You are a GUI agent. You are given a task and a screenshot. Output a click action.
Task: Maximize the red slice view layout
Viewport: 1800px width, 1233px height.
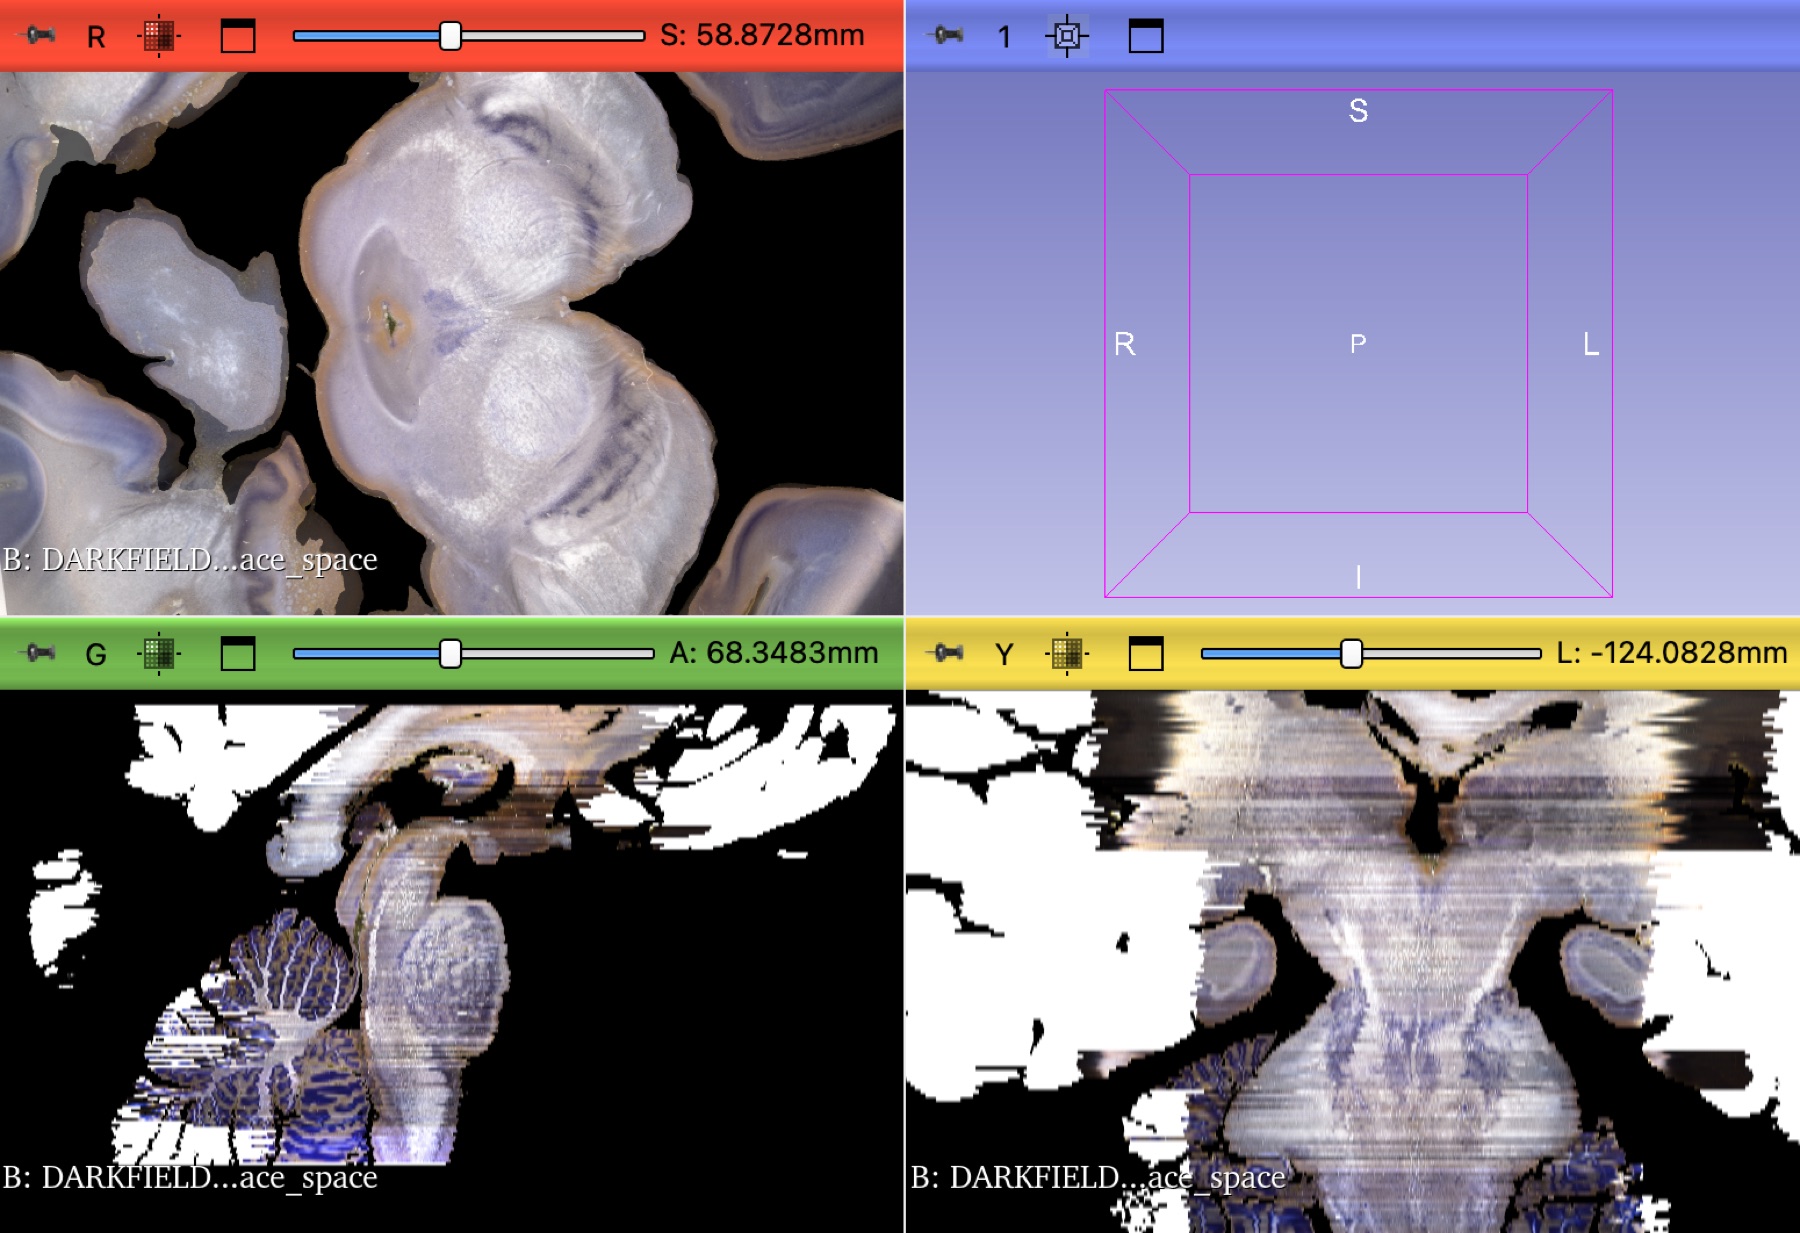(x=238, y=36)
